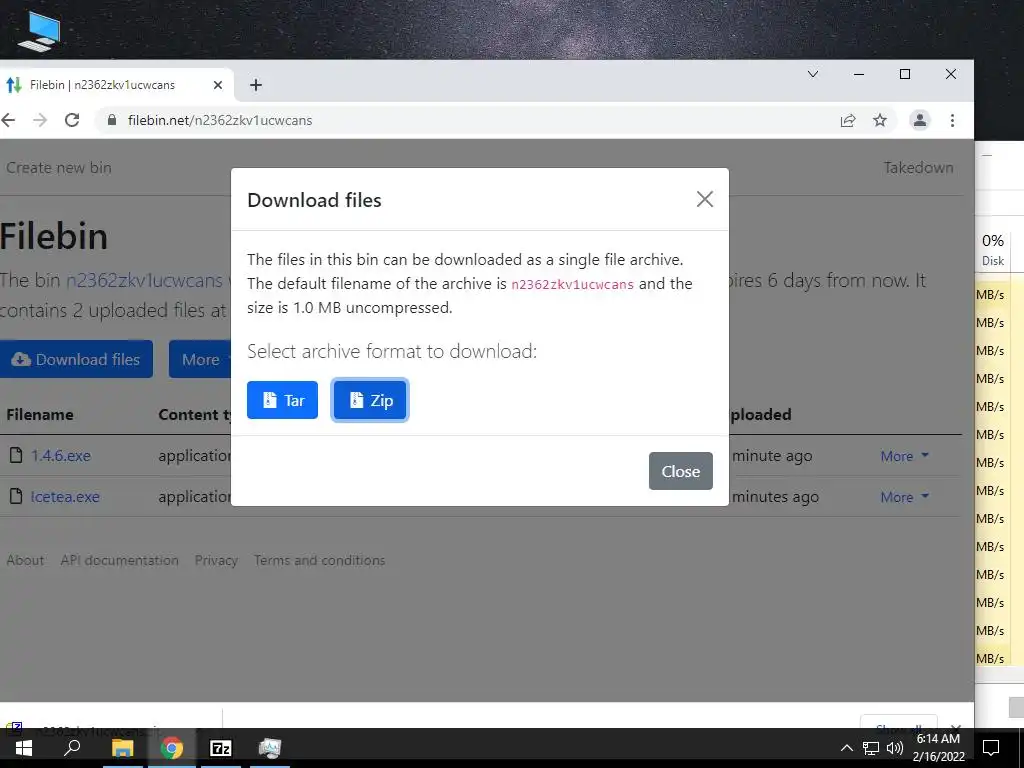
Task: Download the archive as Tar
Action: pos(282,400)
